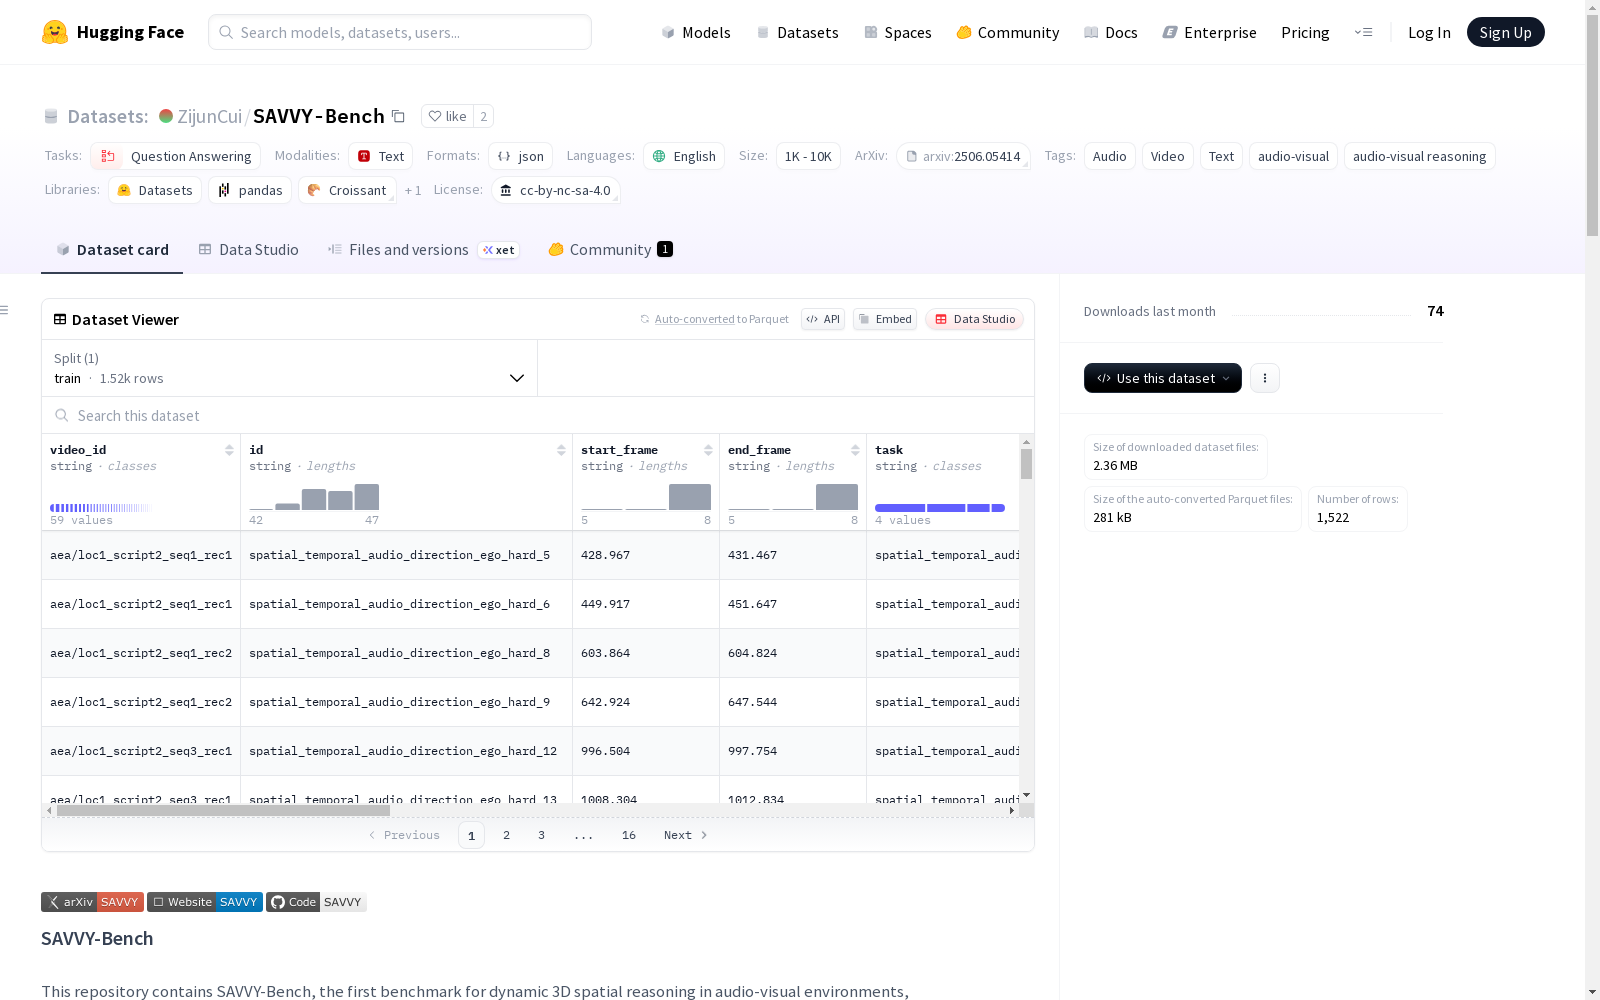Viewport: 1600px width, 1000px height.
Task: Go to the Next page of rows
Action: click(x=686, y=835)
